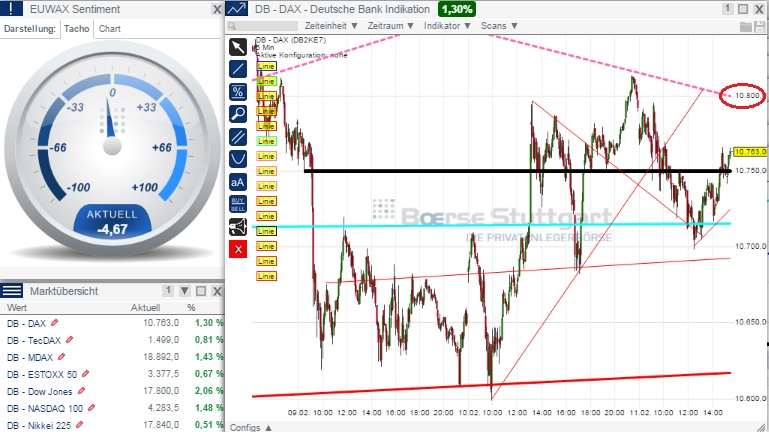Open the Zeiteinheit dropdown
The image size is (769, 432).
331,26
